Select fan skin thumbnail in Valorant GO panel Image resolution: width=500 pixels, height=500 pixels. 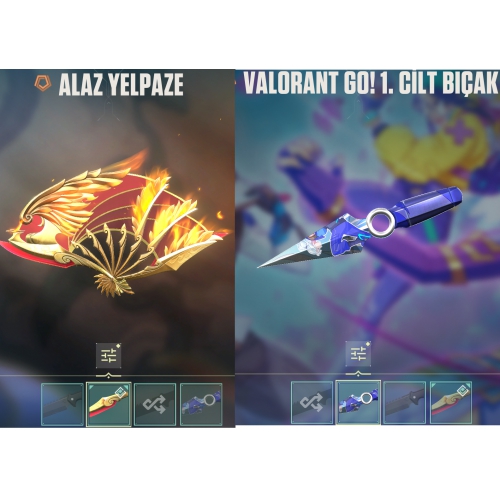[451, 402]
